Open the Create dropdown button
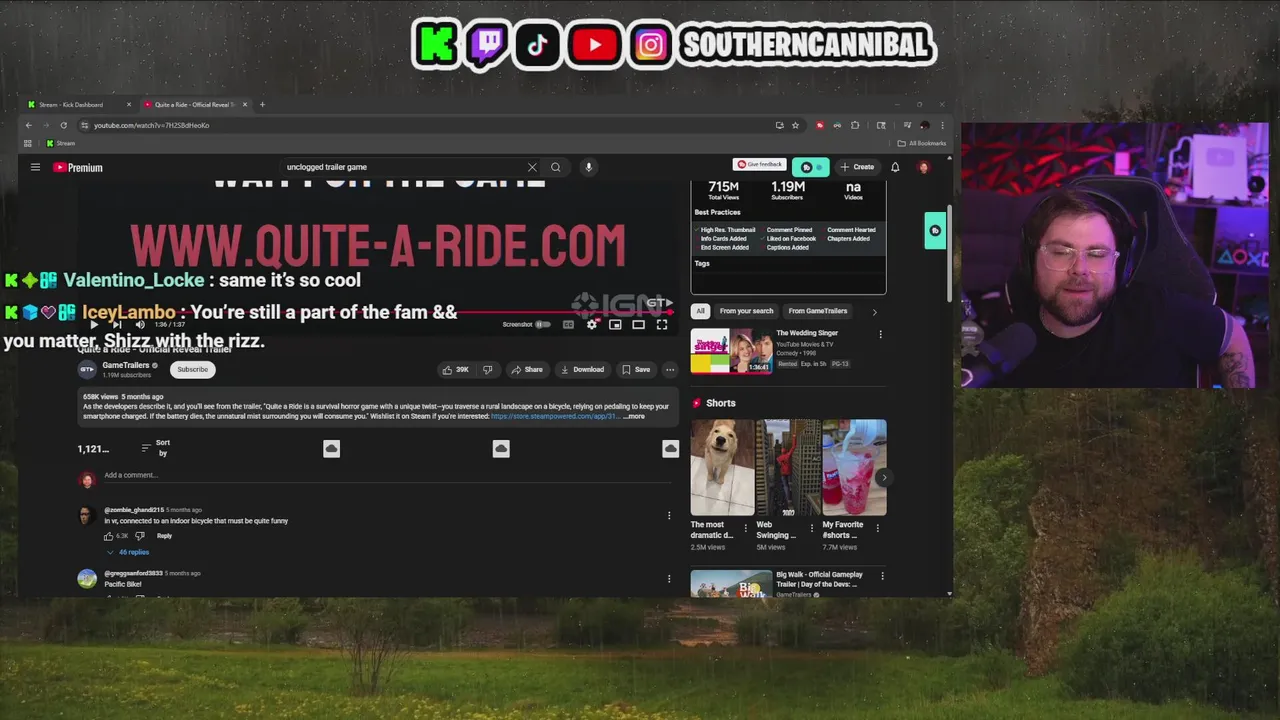The height and width of the screenshot is (720, 1280). [x=857, y=167]
